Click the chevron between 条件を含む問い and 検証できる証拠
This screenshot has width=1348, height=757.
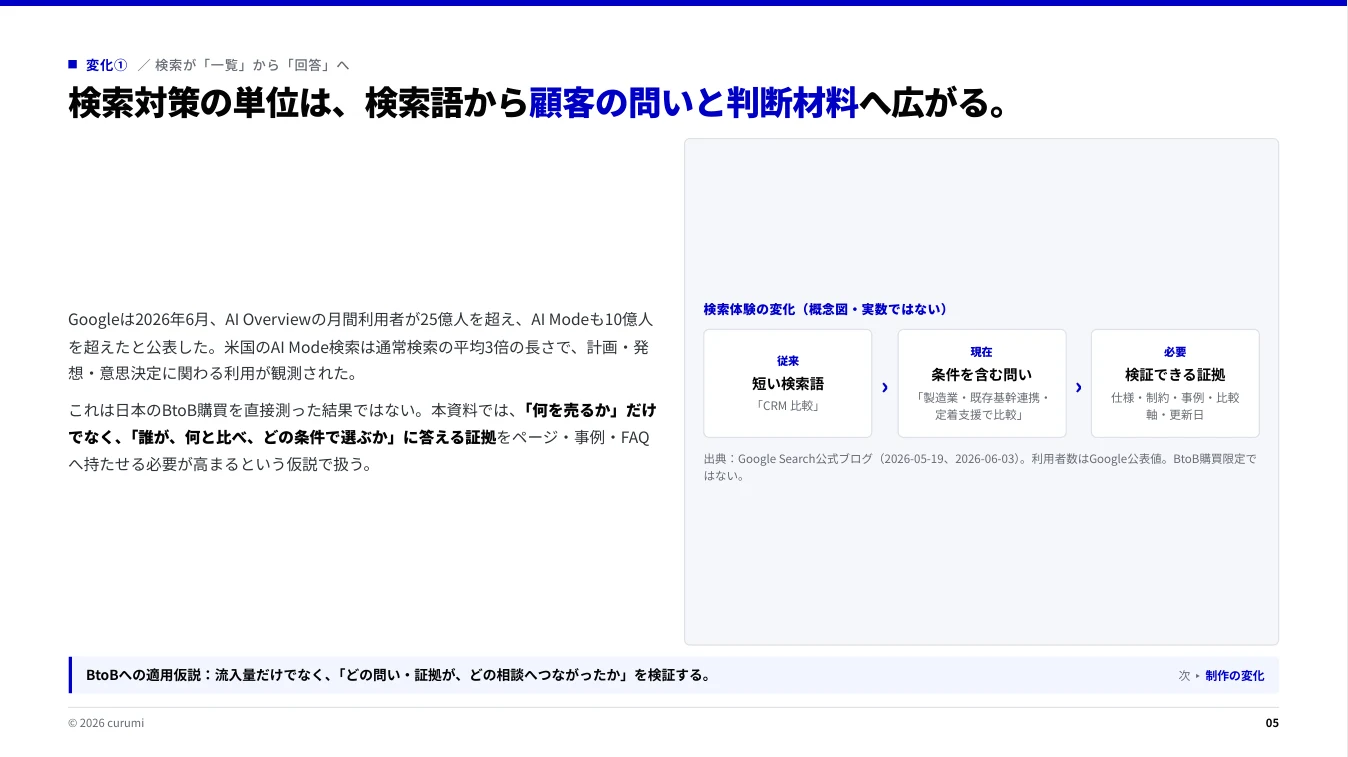click(1079, 387)
